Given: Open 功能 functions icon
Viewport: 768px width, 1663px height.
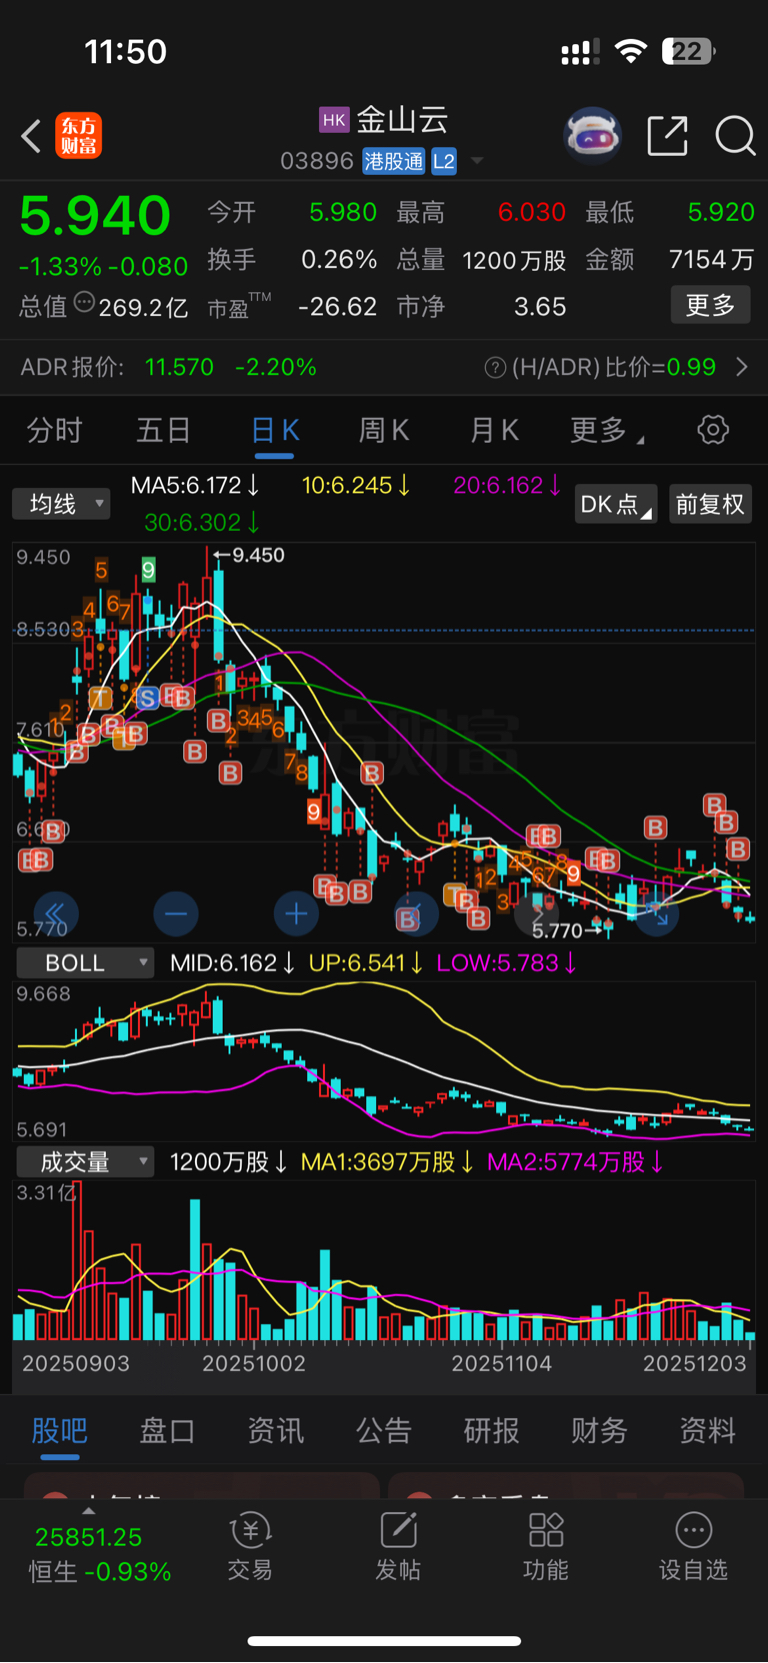Looking at the screenshot, I should (x=546, y=1547).
